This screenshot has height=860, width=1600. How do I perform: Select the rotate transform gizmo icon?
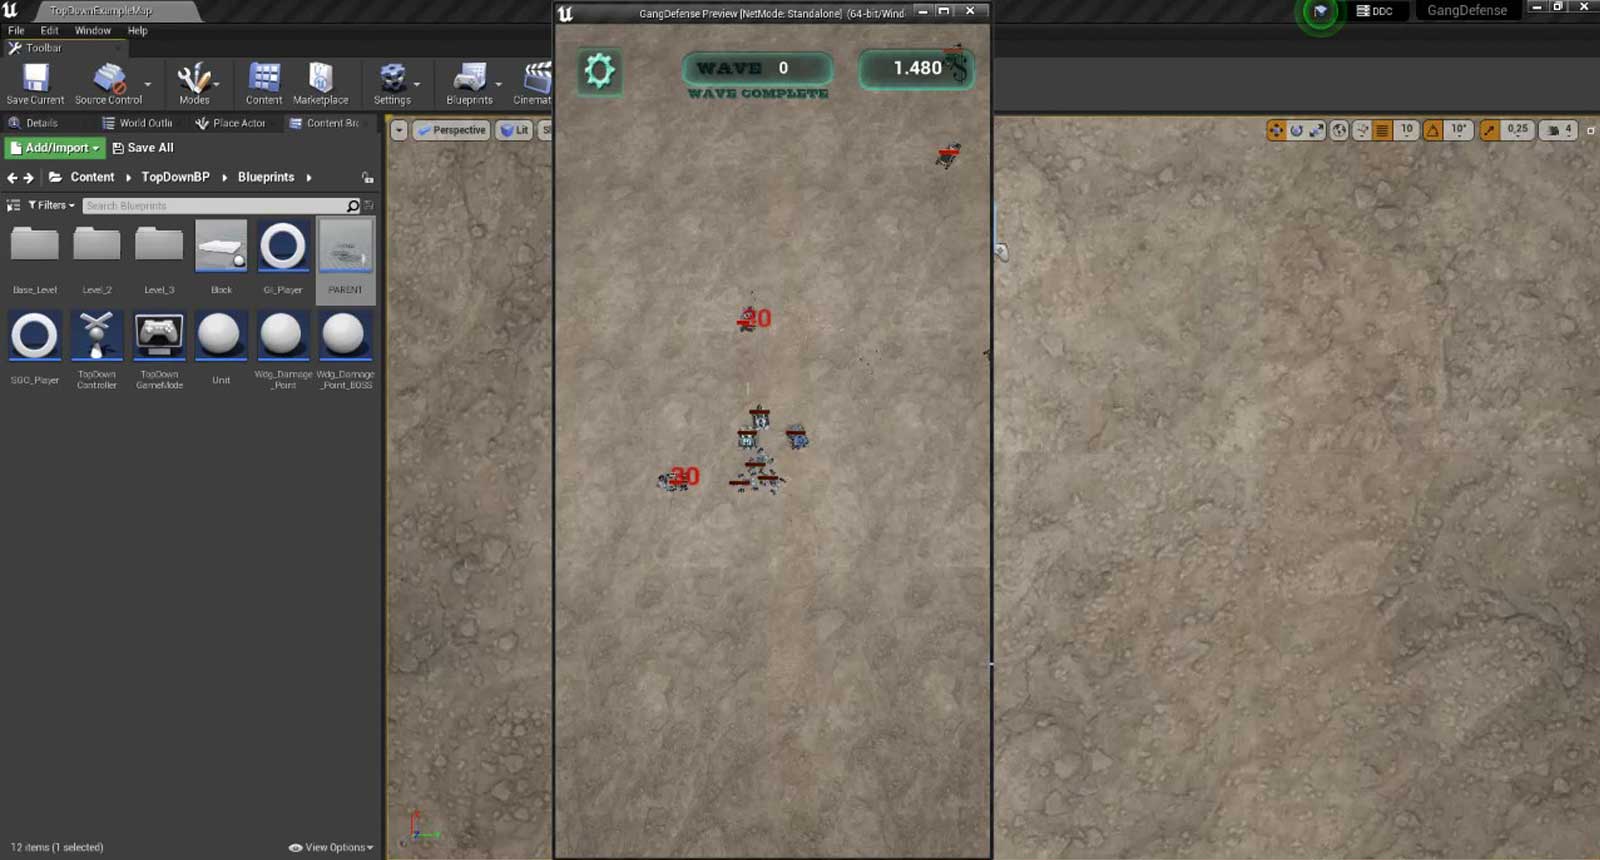(x=1296, y=130)
